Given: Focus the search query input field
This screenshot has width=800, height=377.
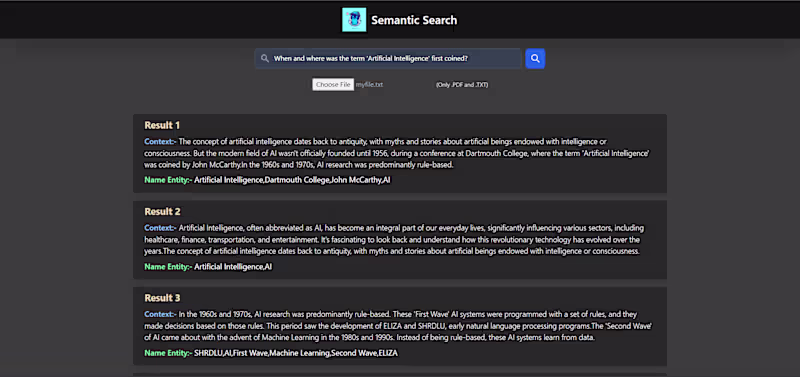Looking at the screenshot, I should pos(388,59).
